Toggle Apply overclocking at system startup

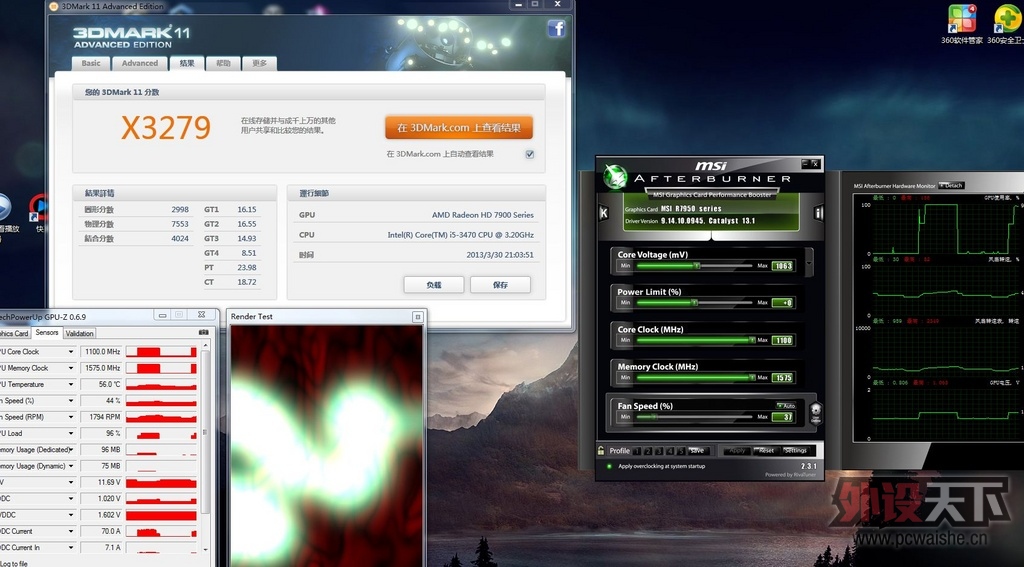click(609, 466)
